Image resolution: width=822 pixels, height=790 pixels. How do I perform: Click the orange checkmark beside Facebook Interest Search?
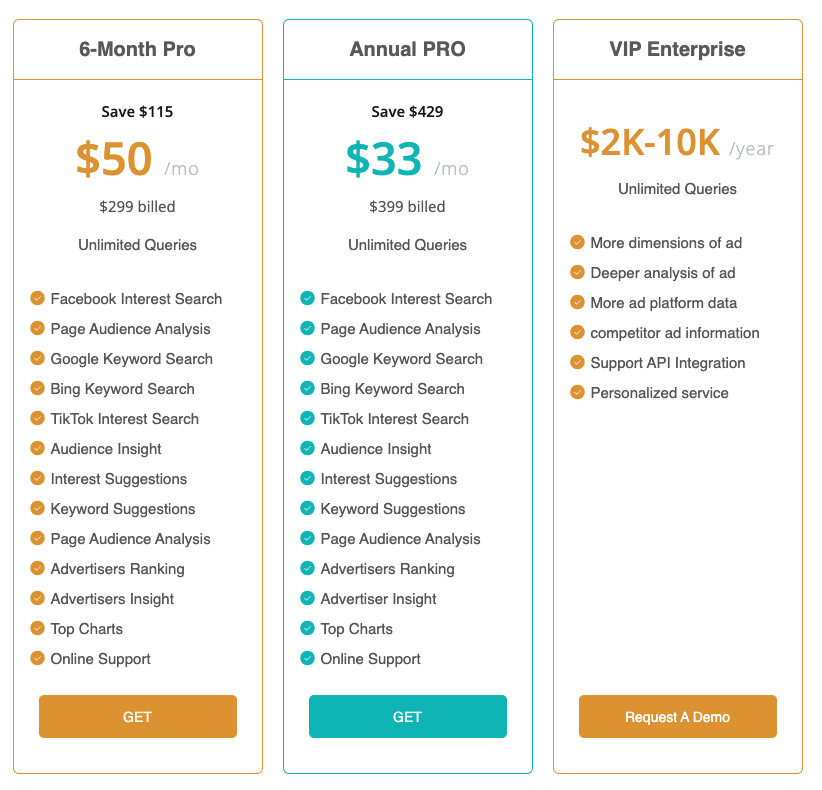[x=38, y=298]
